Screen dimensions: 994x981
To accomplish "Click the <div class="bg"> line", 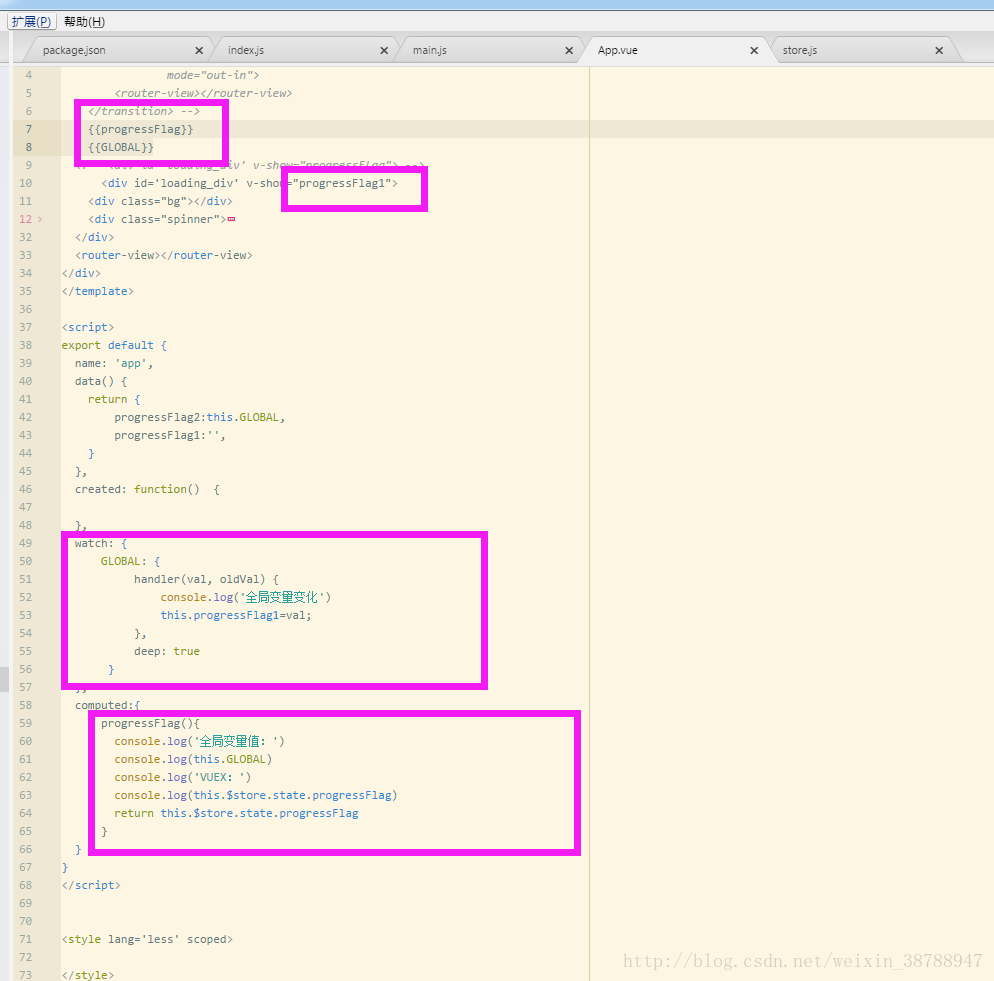I will click(x=160, y=201).
